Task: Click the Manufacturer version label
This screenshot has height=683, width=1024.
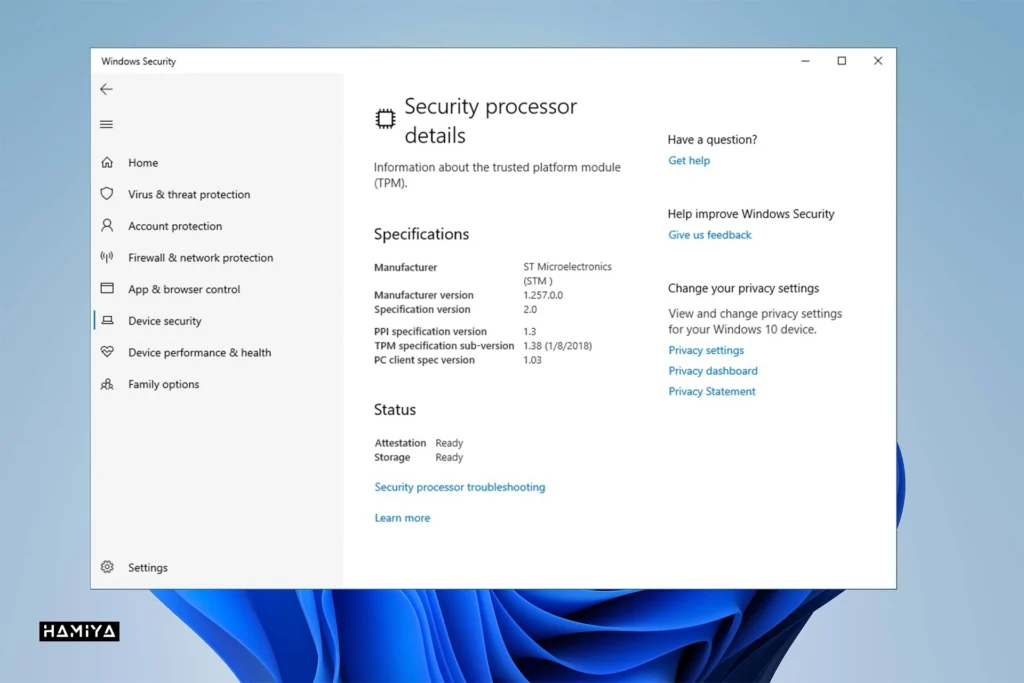Action: [x=424, y=295]
